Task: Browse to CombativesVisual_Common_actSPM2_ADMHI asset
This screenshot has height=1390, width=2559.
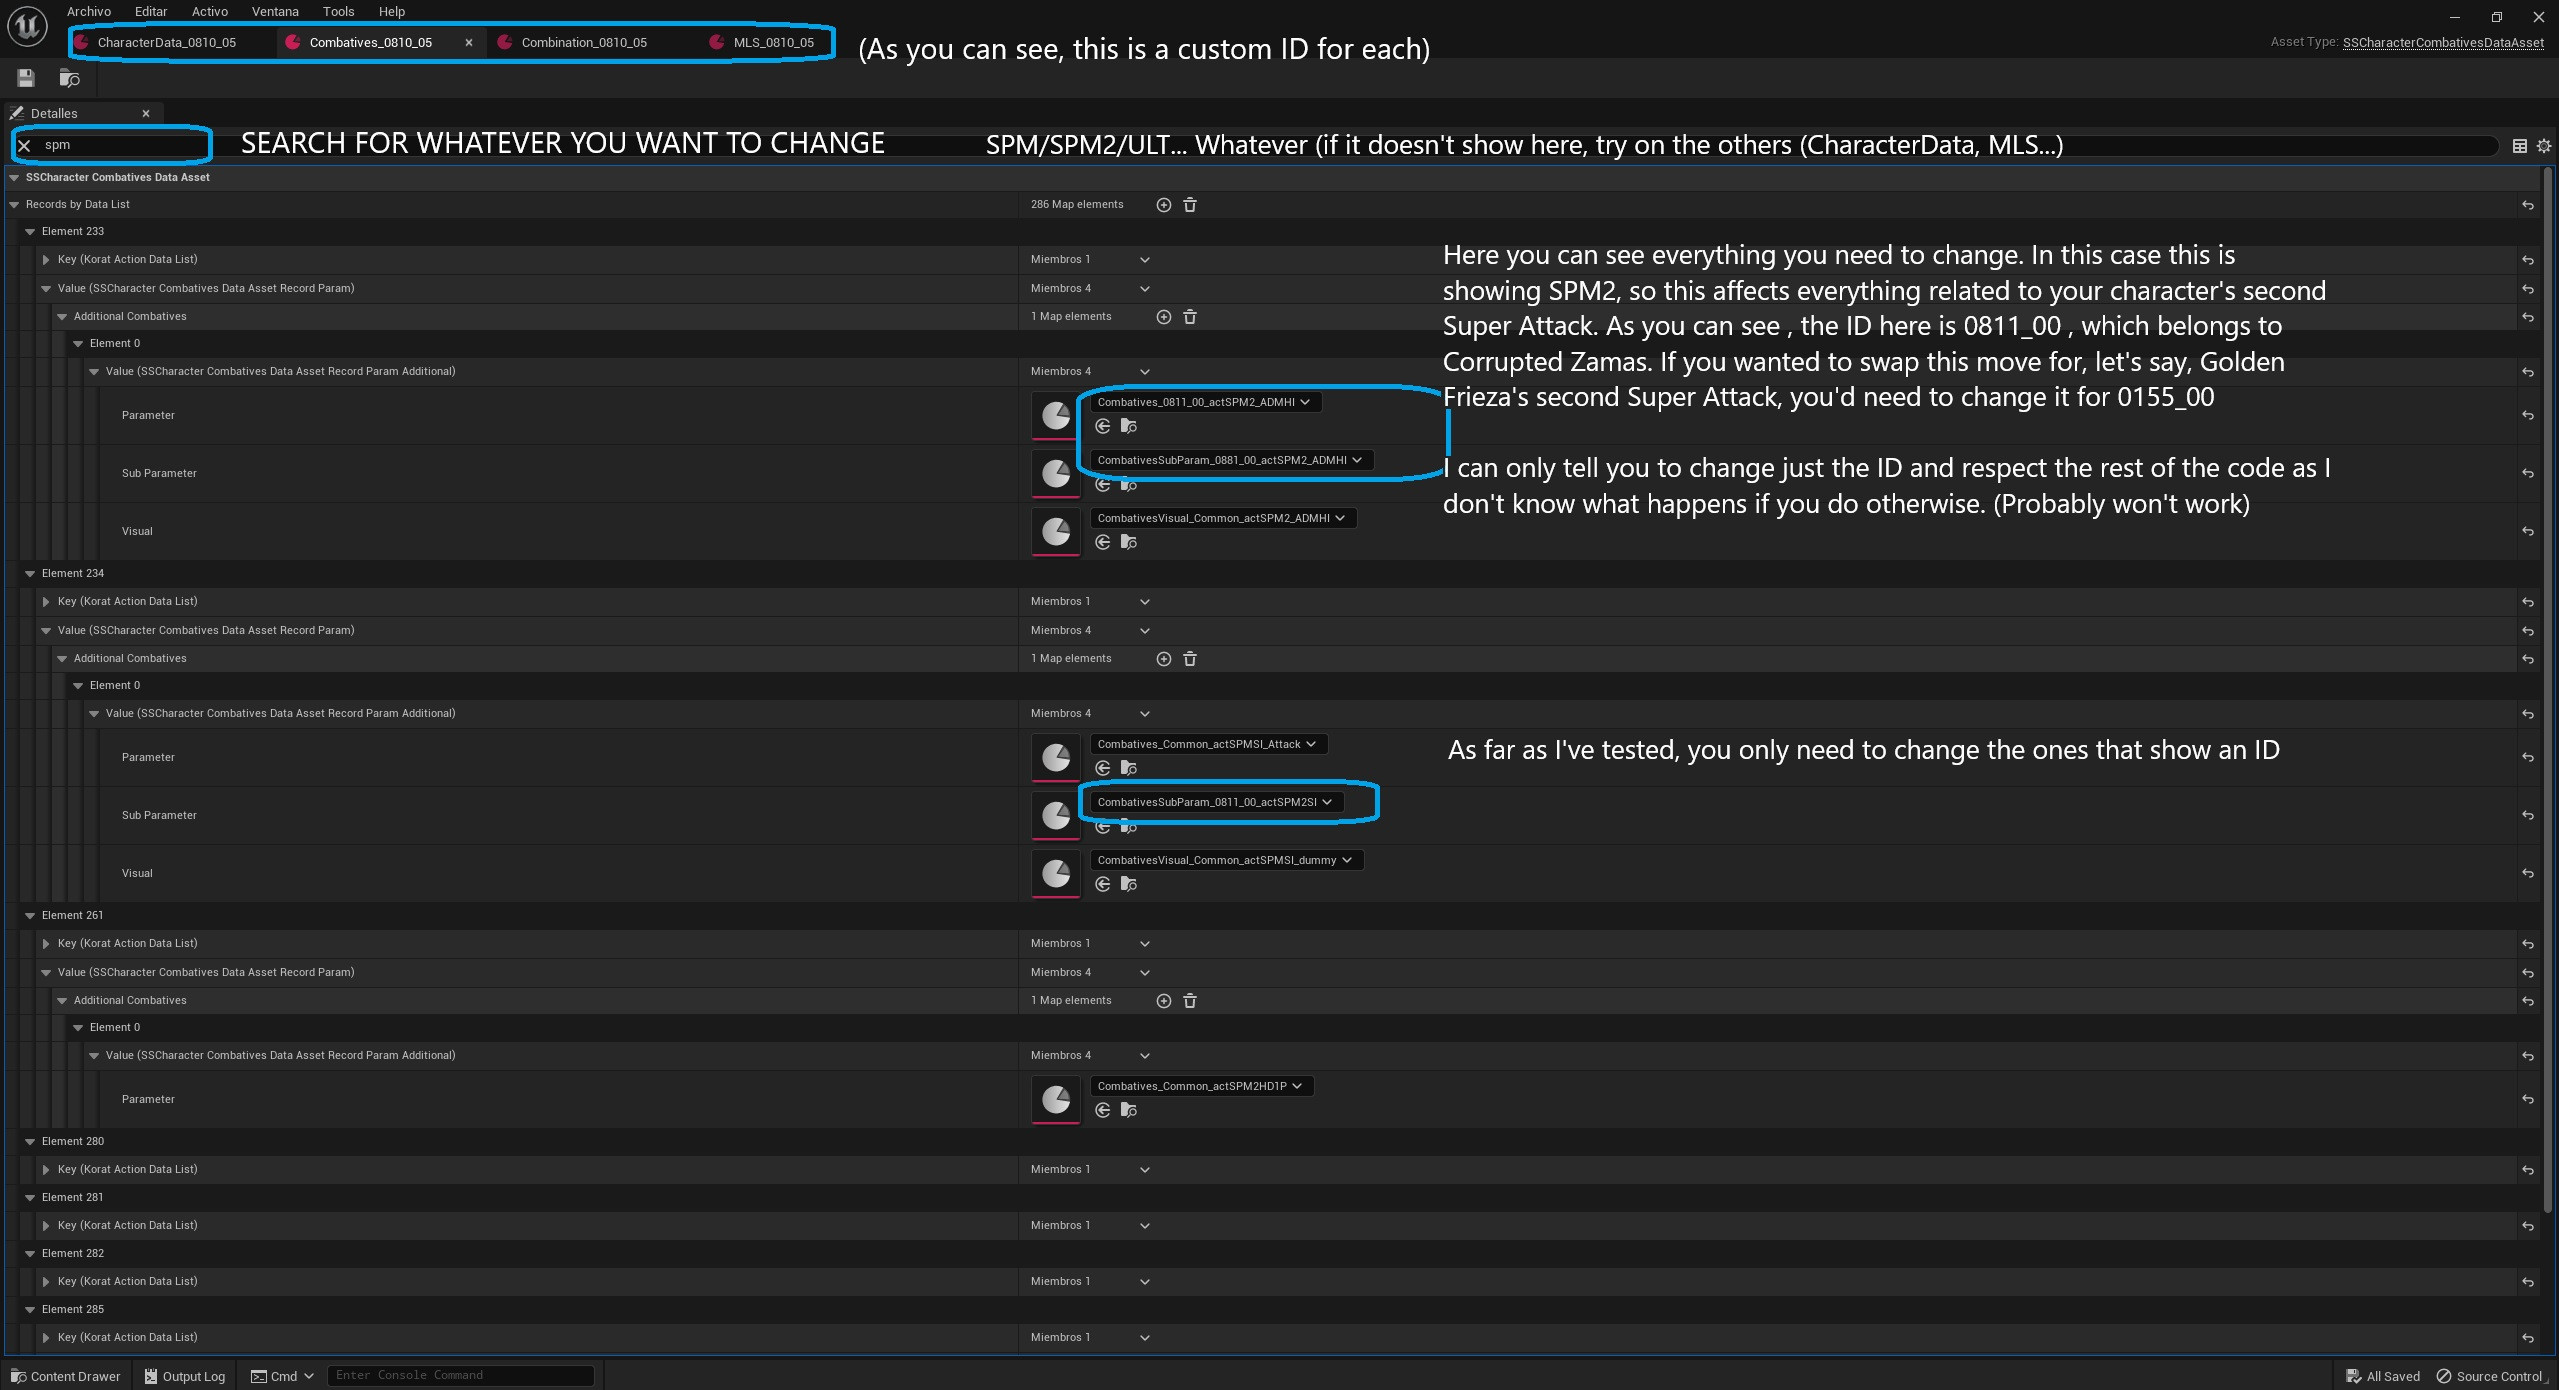Action: pyautogui.click(x=1128, y=542)
